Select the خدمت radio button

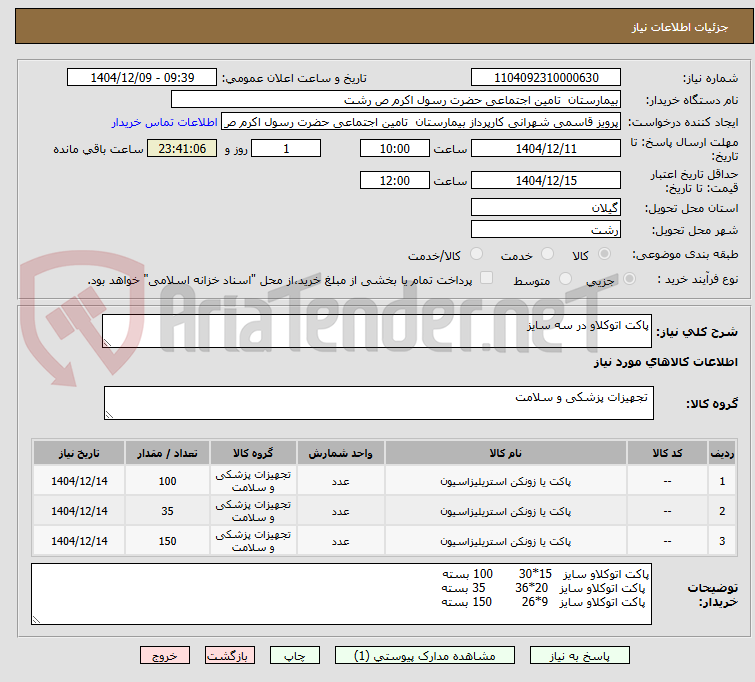pyautogui.click(x=547, y=254)
